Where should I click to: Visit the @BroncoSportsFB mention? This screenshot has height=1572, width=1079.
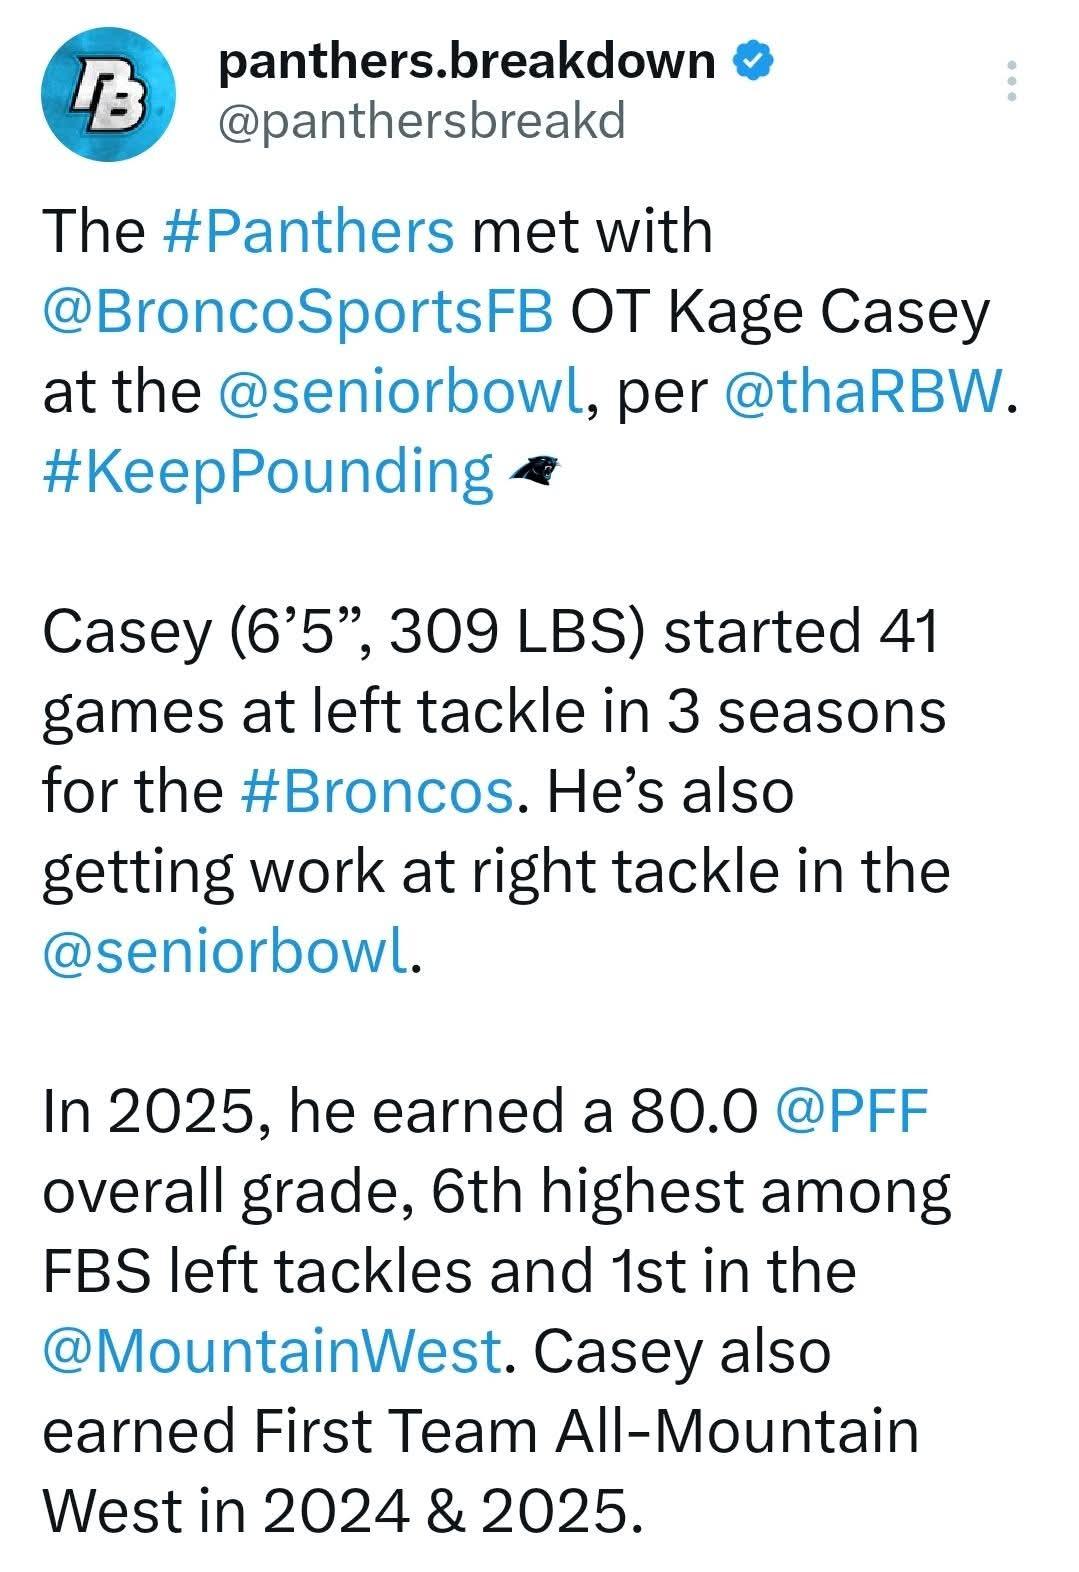(298, 311)
